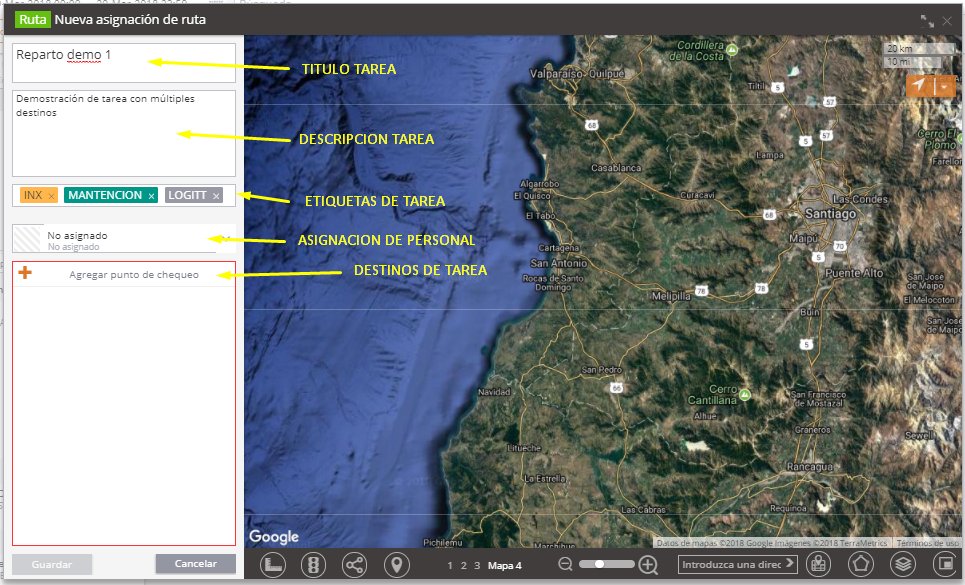Select the ruler measurement tool

(273, 564)
